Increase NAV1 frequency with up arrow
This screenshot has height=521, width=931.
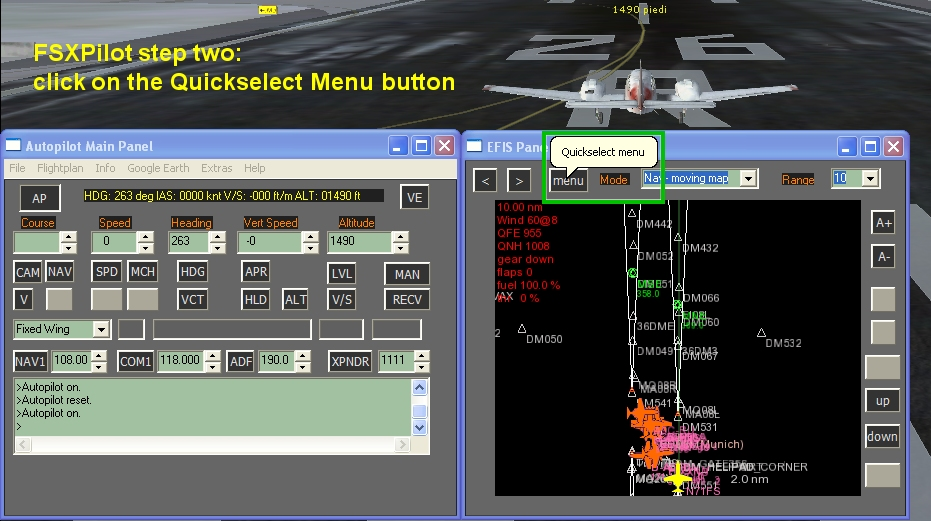point(100,355)
